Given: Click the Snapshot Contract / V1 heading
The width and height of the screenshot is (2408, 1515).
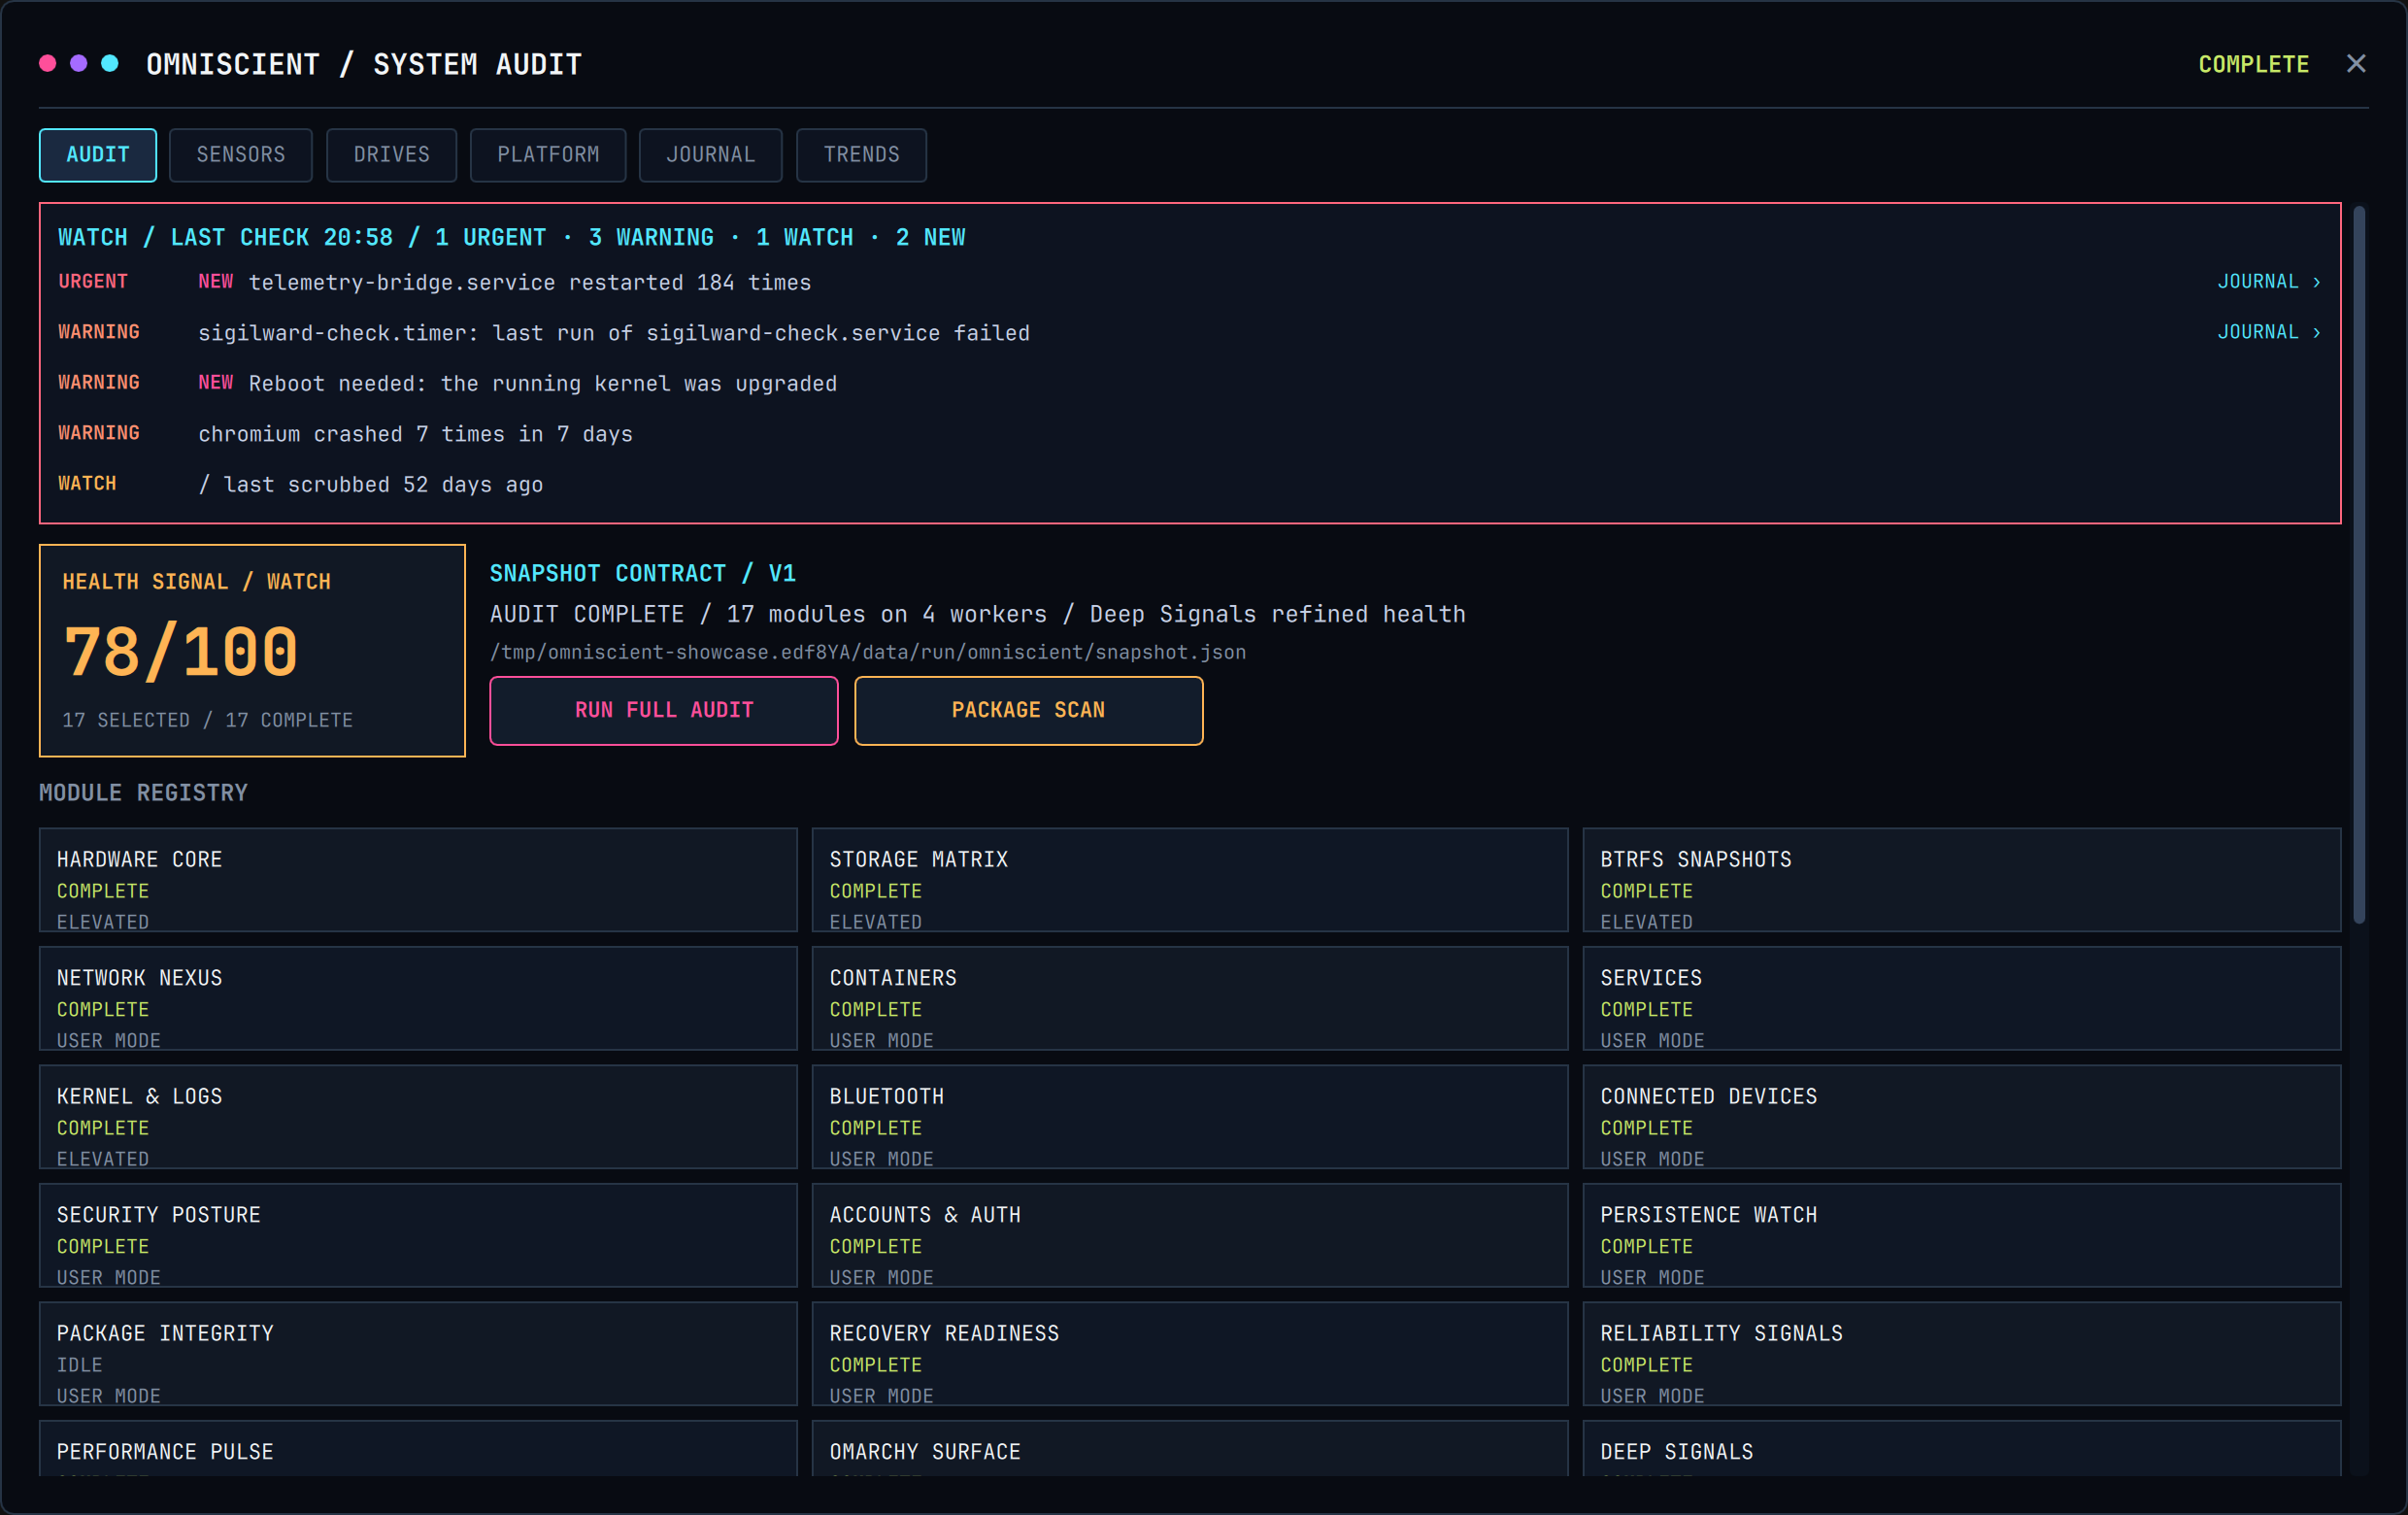Looking at the screenshot, I should (642, 573).
